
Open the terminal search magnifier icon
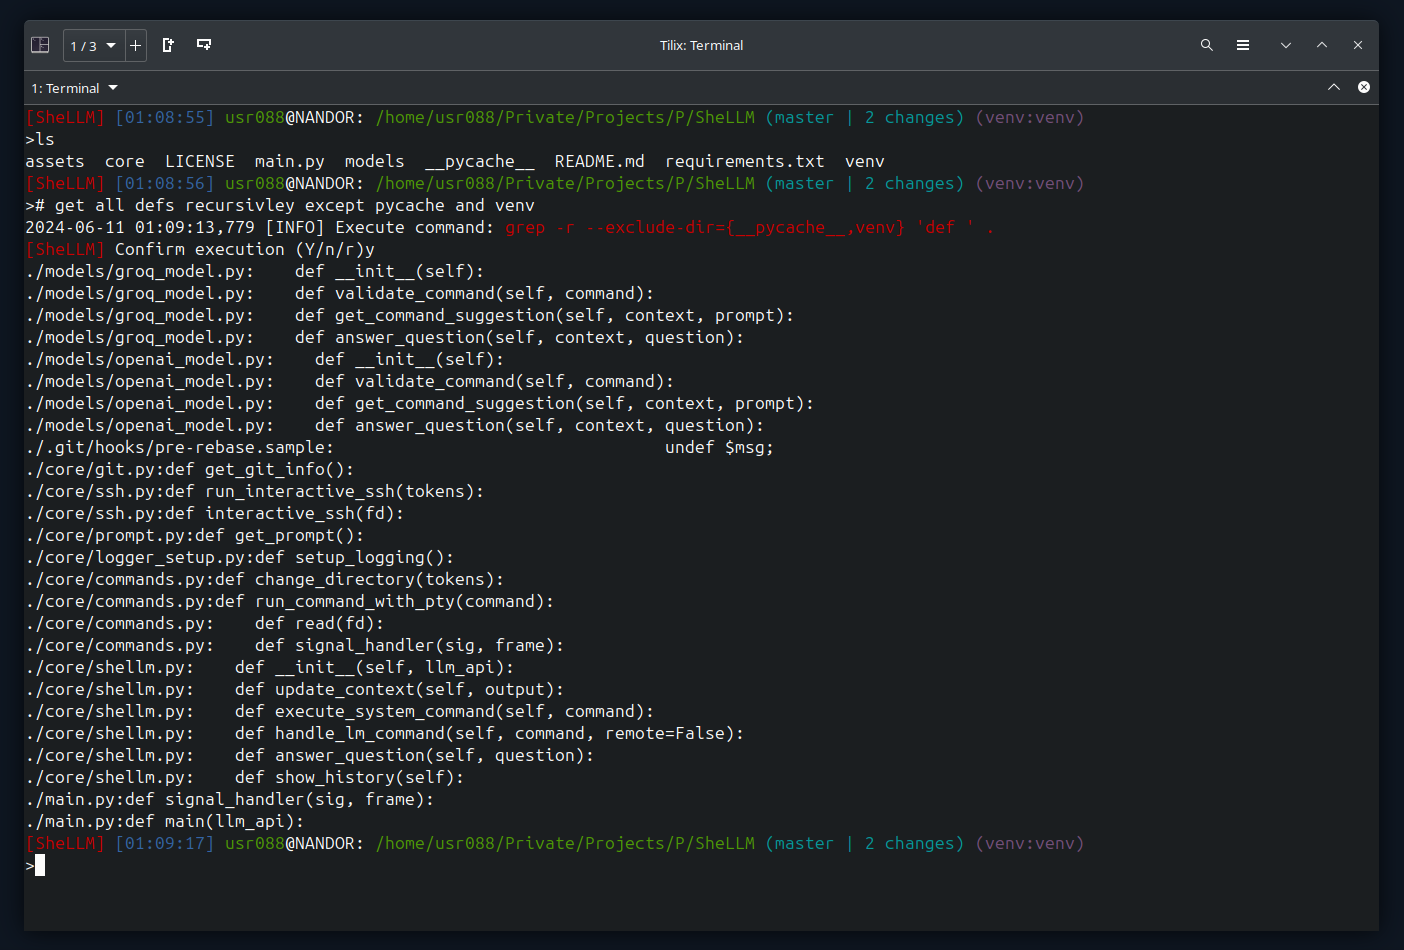(x=1207, y=45)
